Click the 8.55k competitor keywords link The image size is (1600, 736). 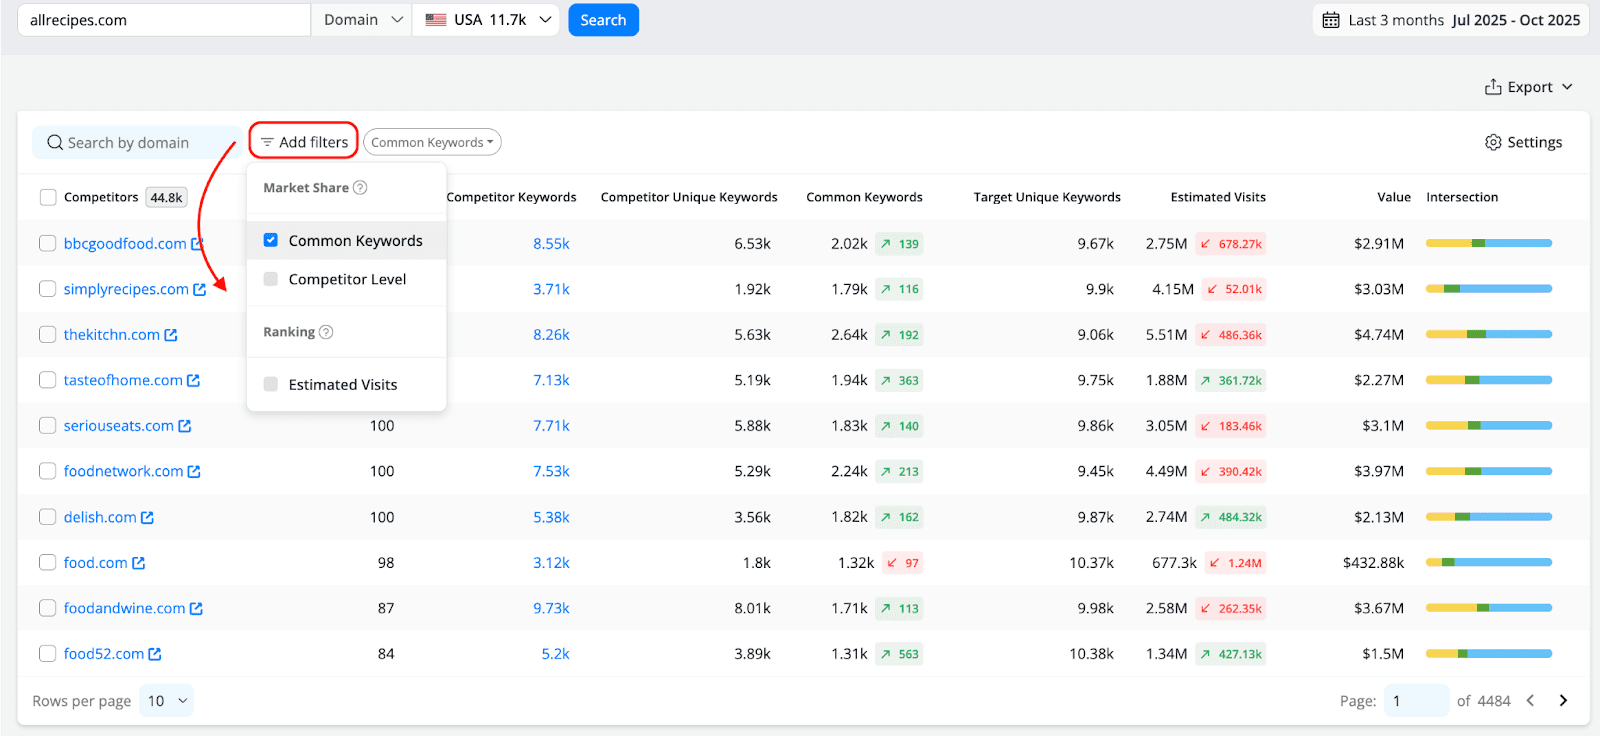point(551,244)
